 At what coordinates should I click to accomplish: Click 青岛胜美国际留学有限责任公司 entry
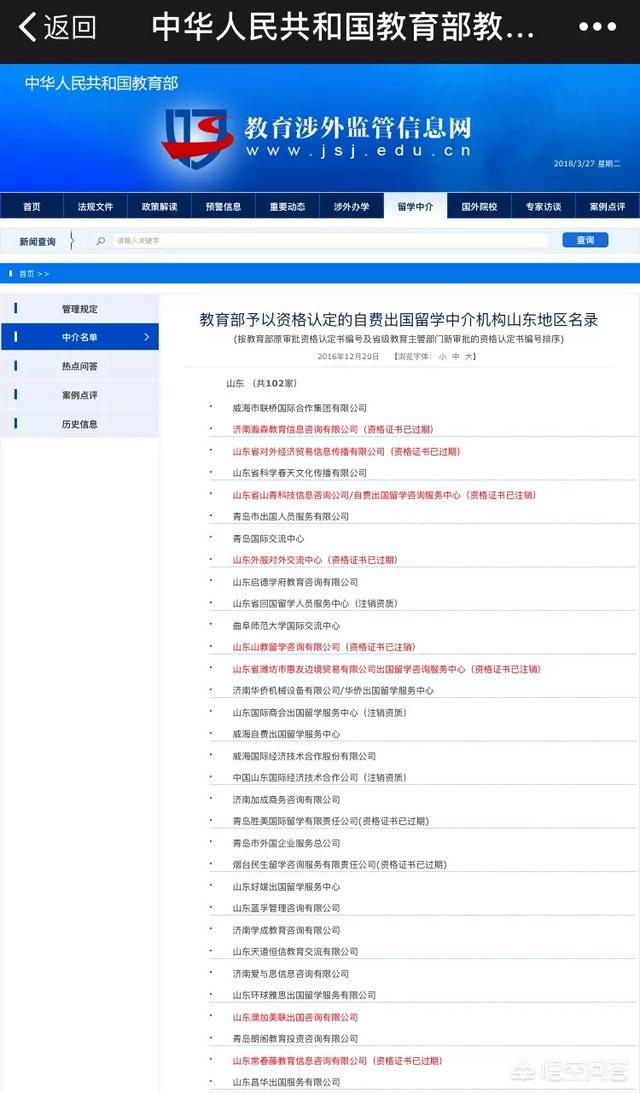[x=330, y=821]
